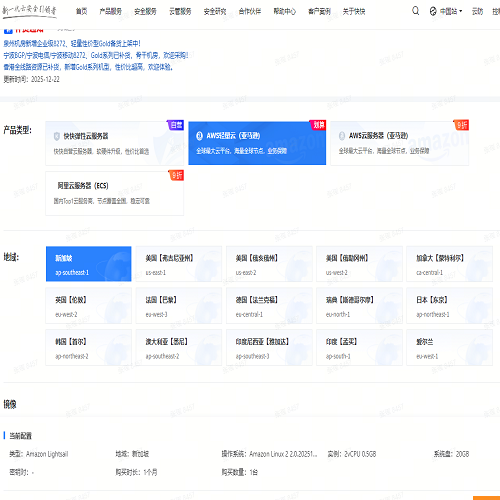Open the 首页 menu item
500x500 pixels.
pos(82,11)
